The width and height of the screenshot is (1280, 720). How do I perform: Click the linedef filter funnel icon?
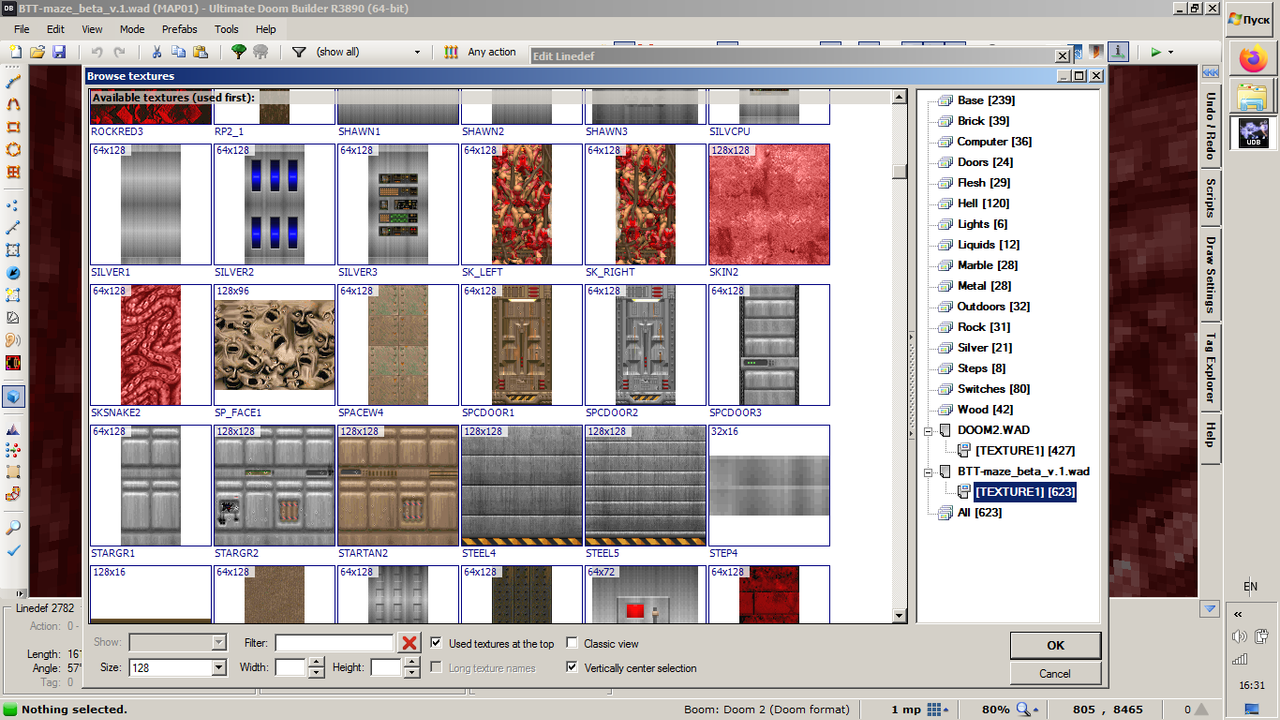tap(298, 52)
